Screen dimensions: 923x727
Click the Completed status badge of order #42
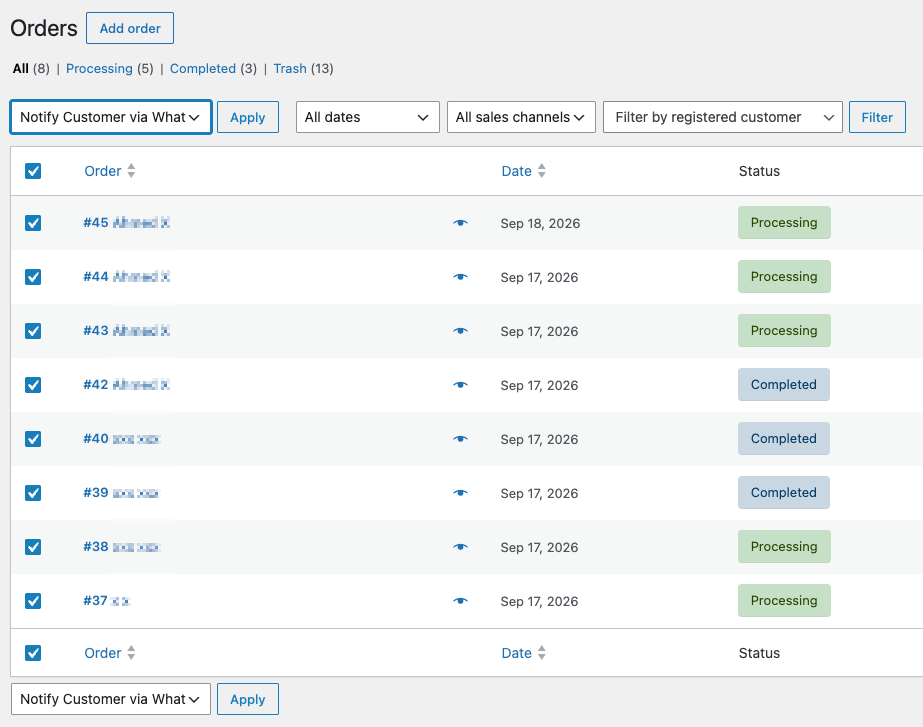pos(783,384)
